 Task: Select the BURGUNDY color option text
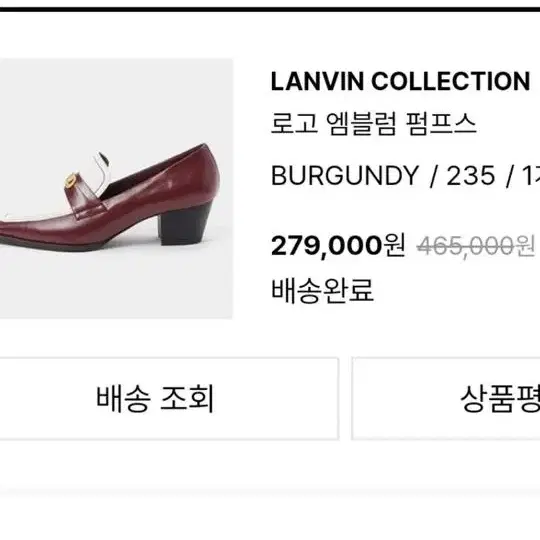[345, 176]
